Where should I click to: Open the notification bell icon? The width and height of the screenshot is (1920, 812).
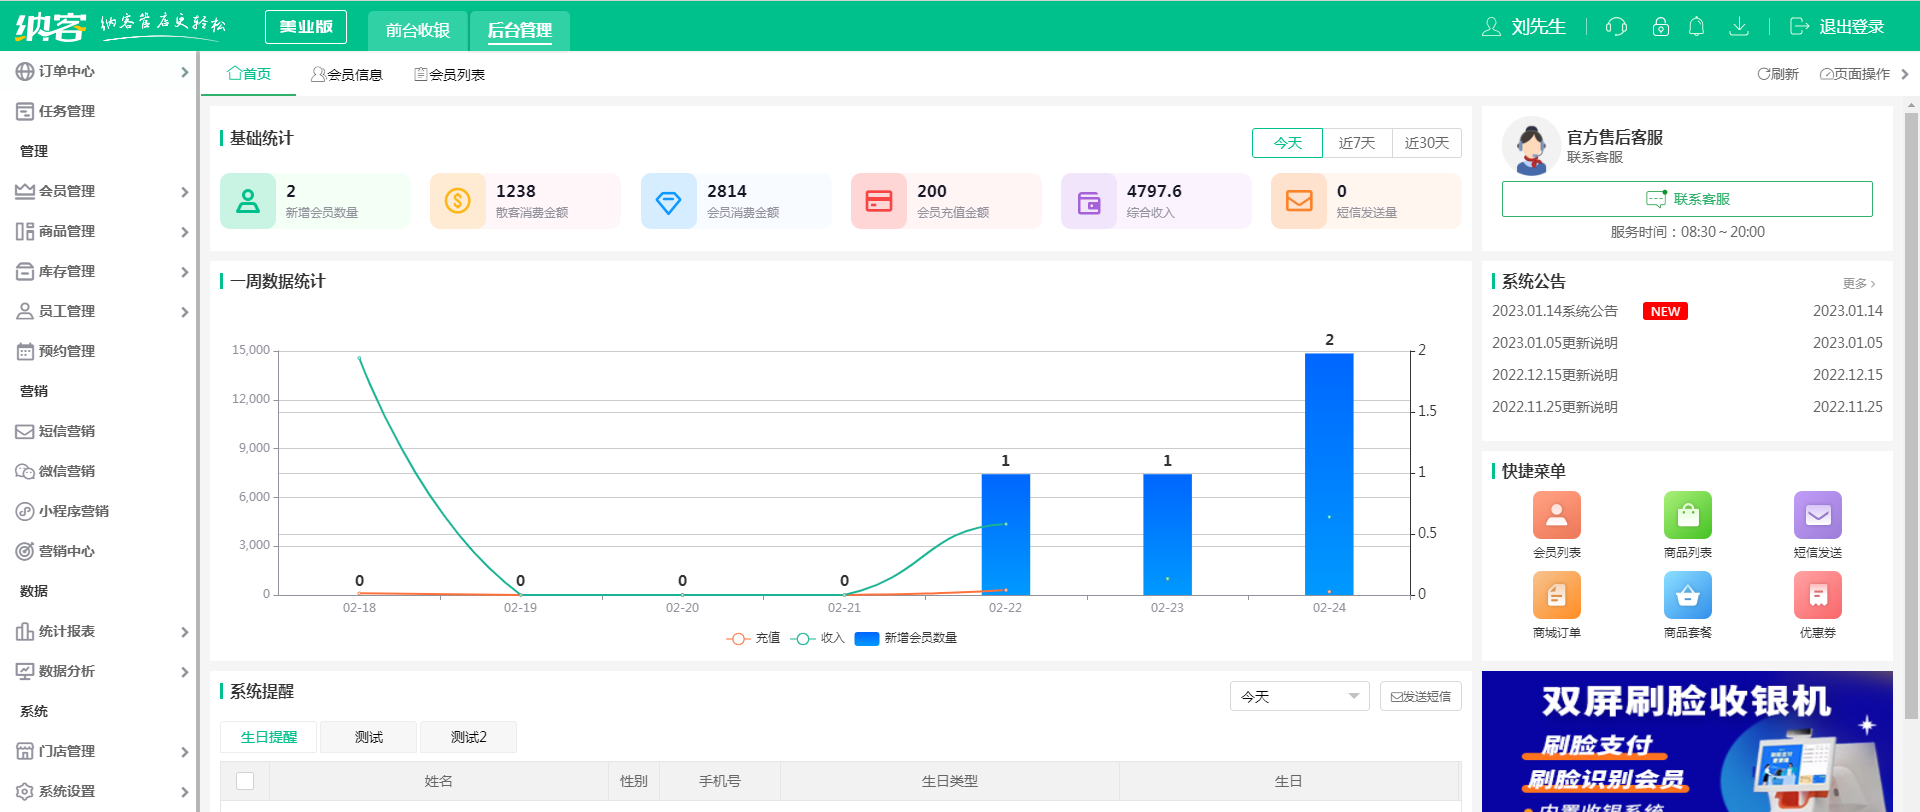[1696, 27]
